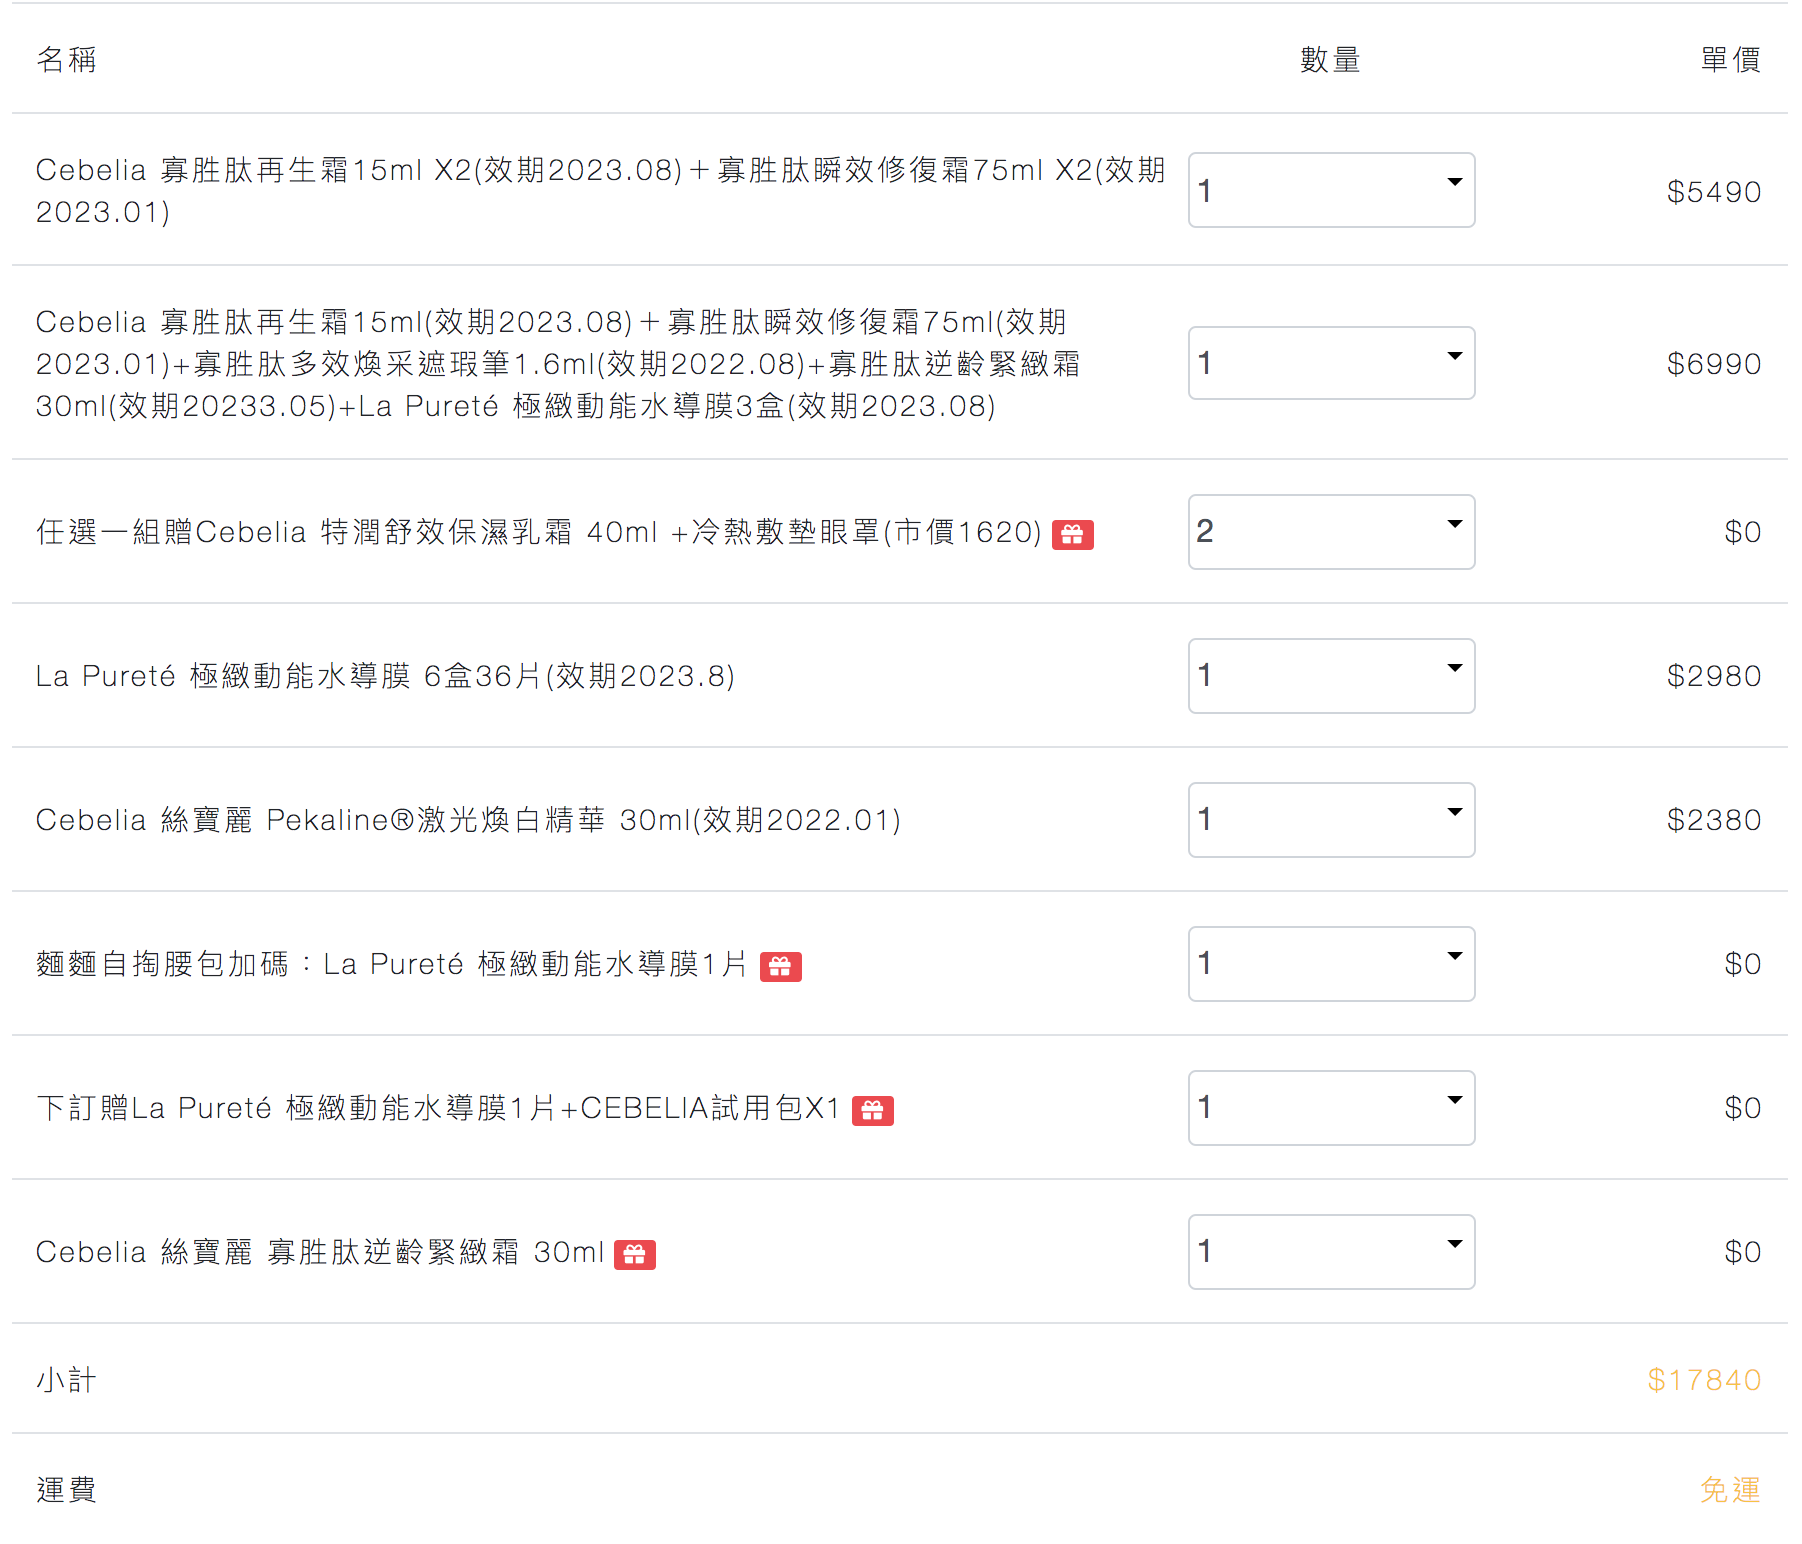Click the 名稱 column header
The width and height of the screenshot is (1802, 1544).
click(66, 60)
